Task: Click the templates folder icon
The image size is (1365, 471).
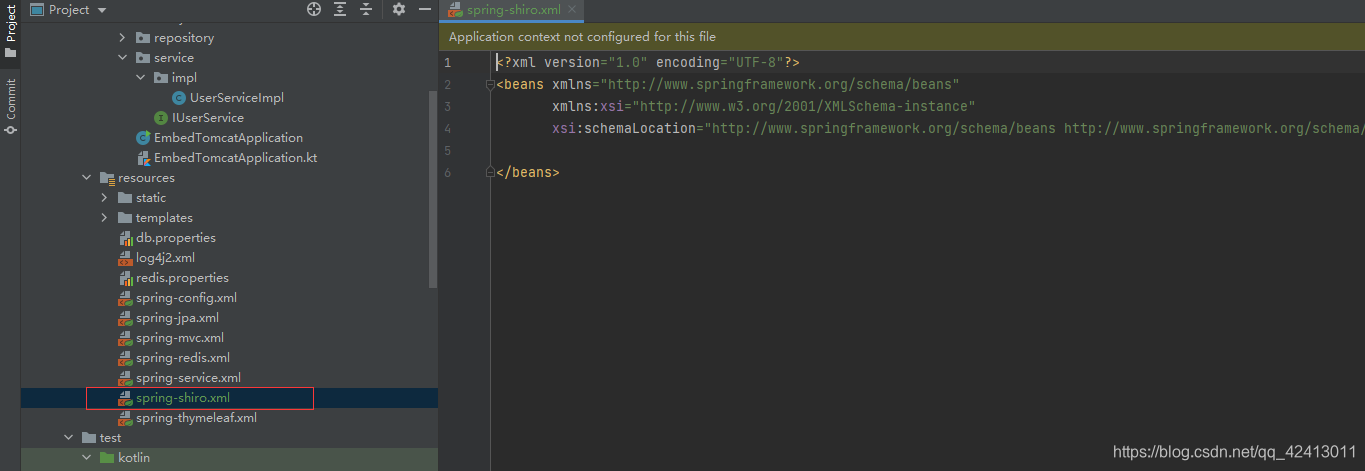Action: 125,217
